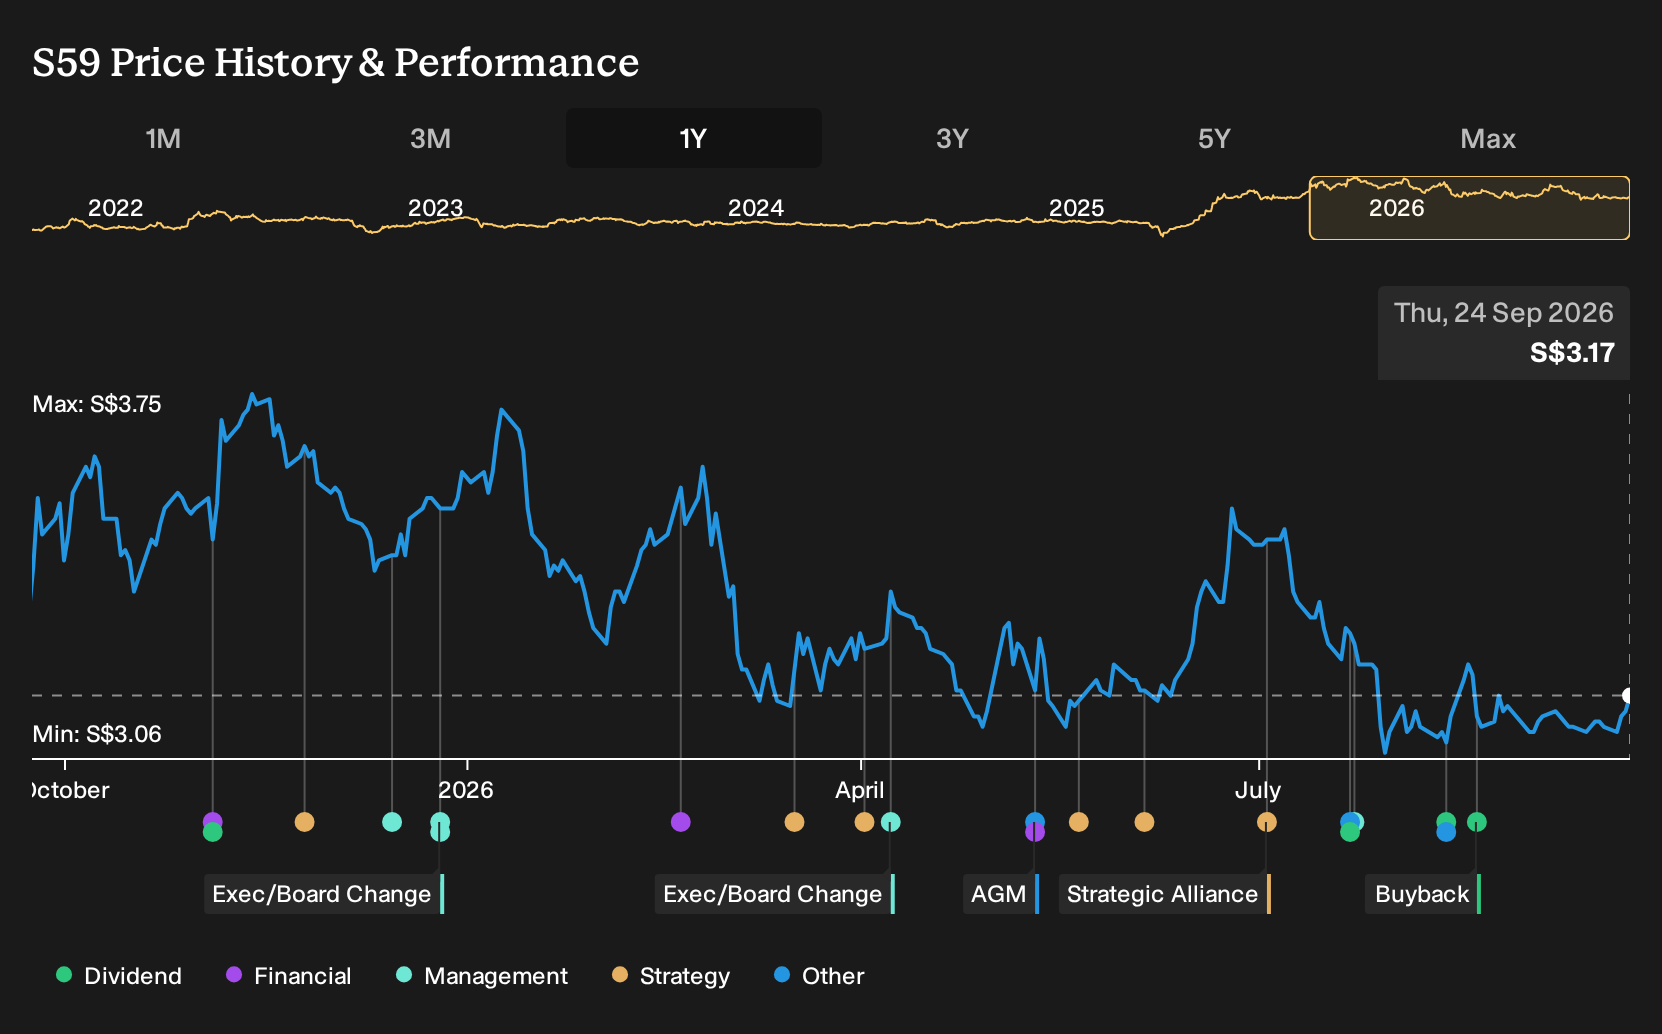Image resolution: width=1662 pixels, height=1034 pixels.
Task: Jump to 2024 in the overview chart
Action: pos(756,208)
